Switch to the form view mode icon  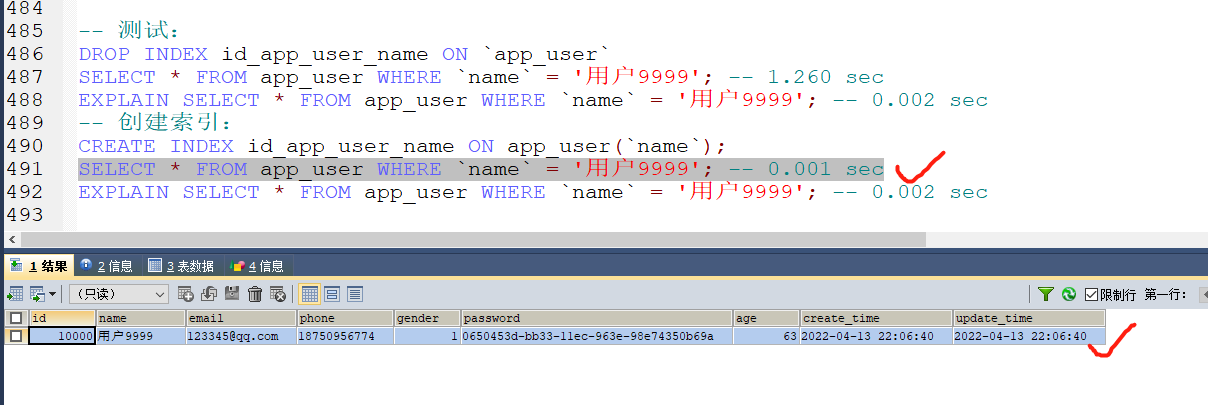pyautogui.click(x=332, y=294)
